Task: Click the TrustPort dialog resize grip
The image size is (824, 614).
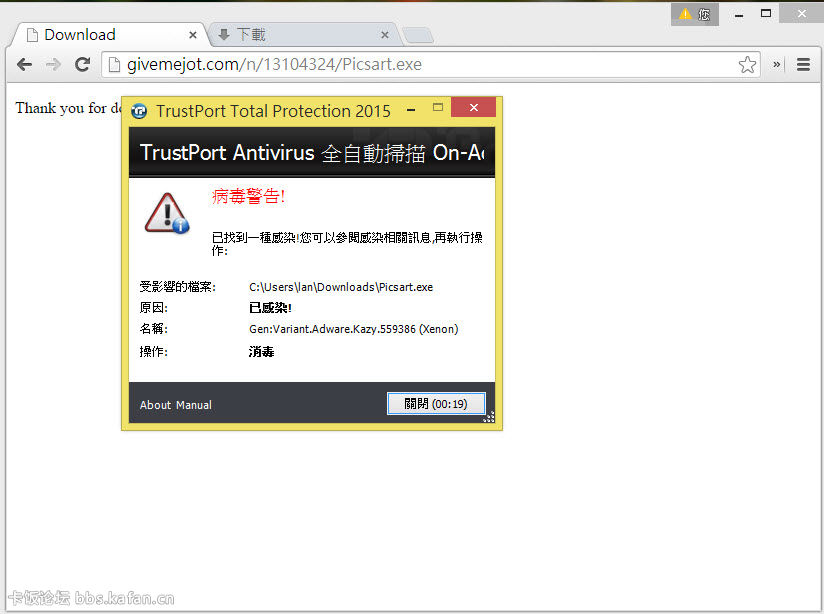Action: click(x=489, y=417)
